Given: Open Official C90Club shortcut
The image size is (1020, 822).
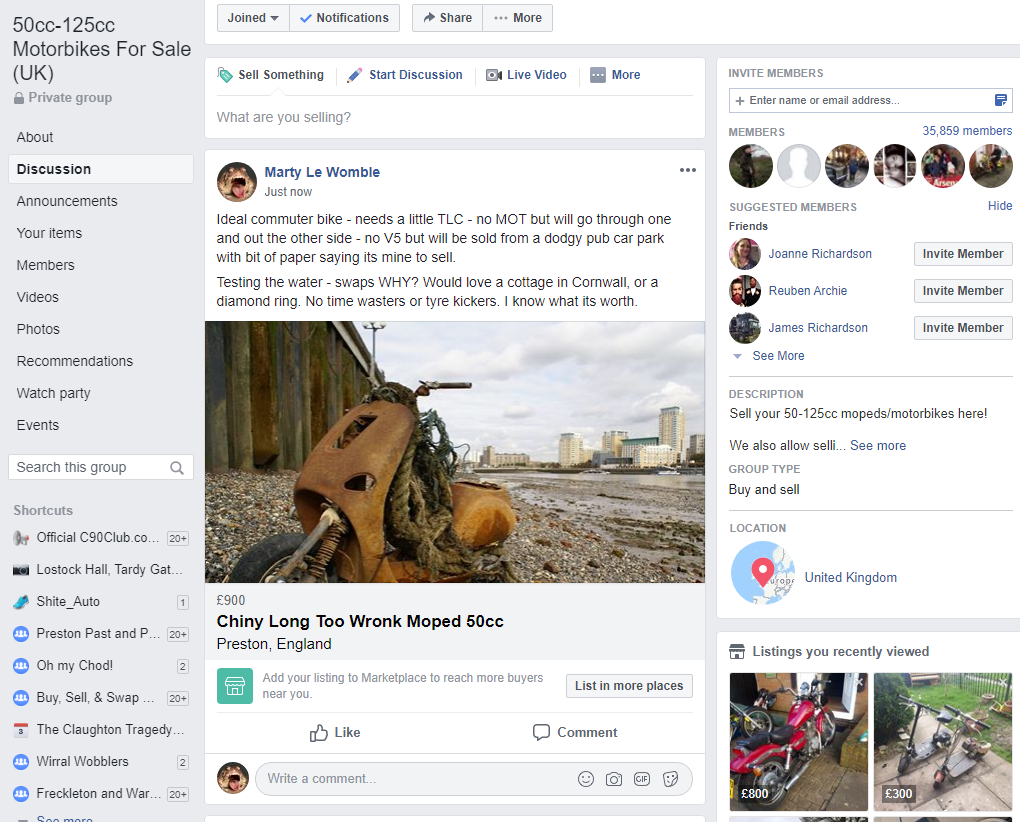Looking at the screenshot, I should coord(101,538).
